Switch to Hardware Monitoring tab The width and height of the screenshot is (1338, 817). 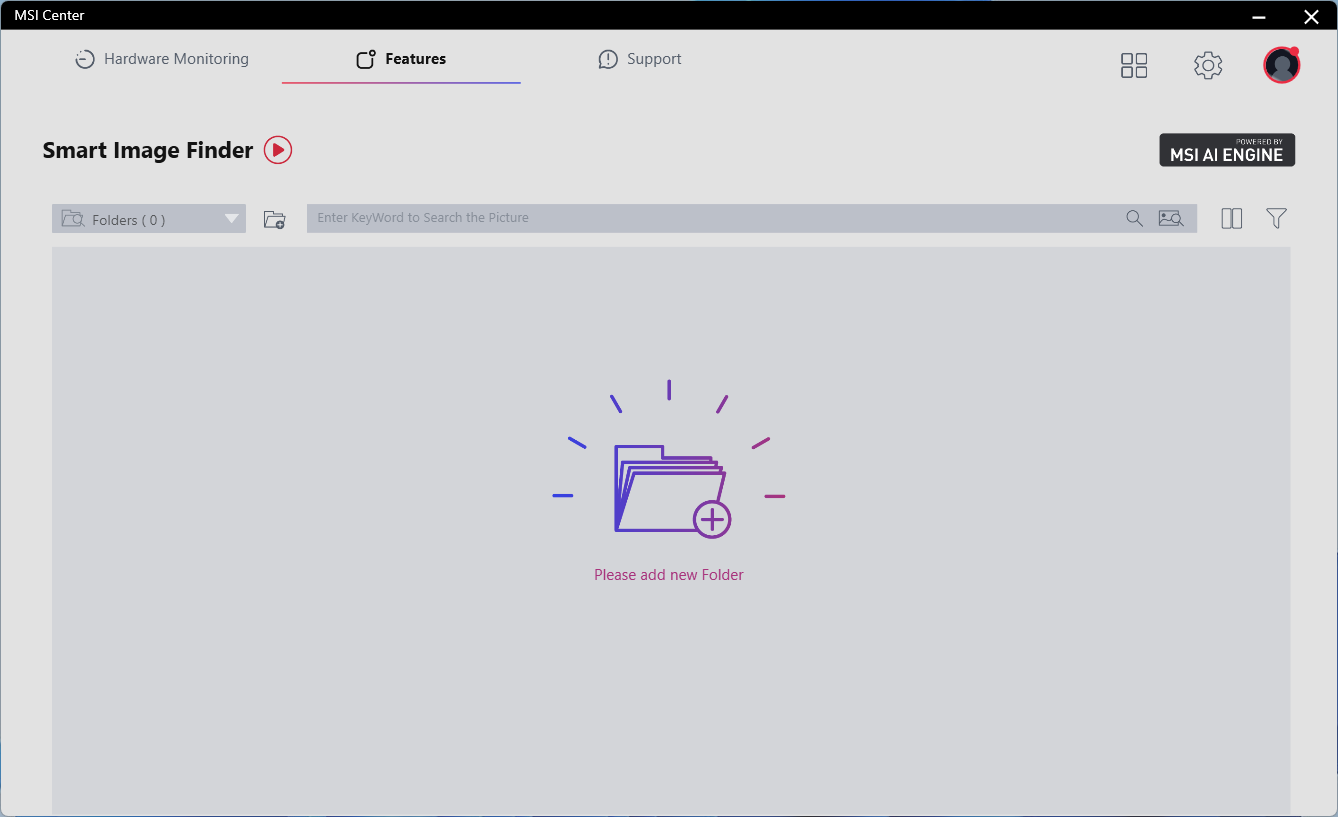[162, 59]
